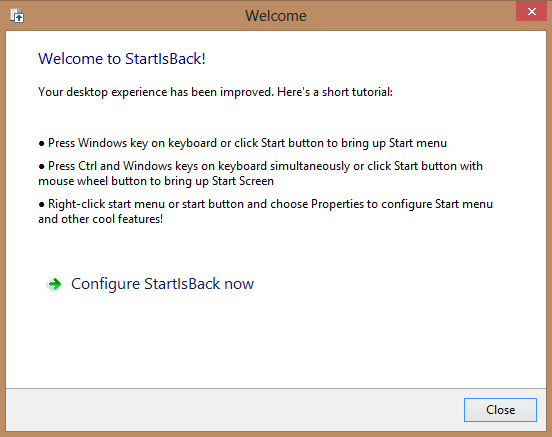Open Configure StartIsBack now link
The width and height of the screenshot is (552, 437).
pyautogui.click(x=162, y=284)
